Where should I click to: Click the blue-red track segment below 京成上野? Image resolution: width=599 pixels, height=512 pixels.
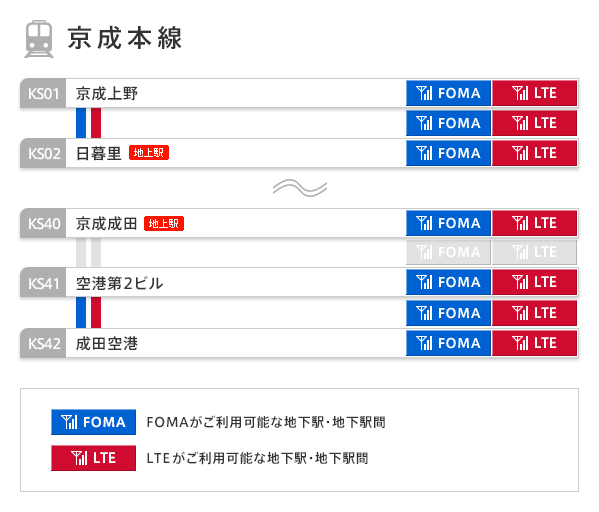point(88,123)
